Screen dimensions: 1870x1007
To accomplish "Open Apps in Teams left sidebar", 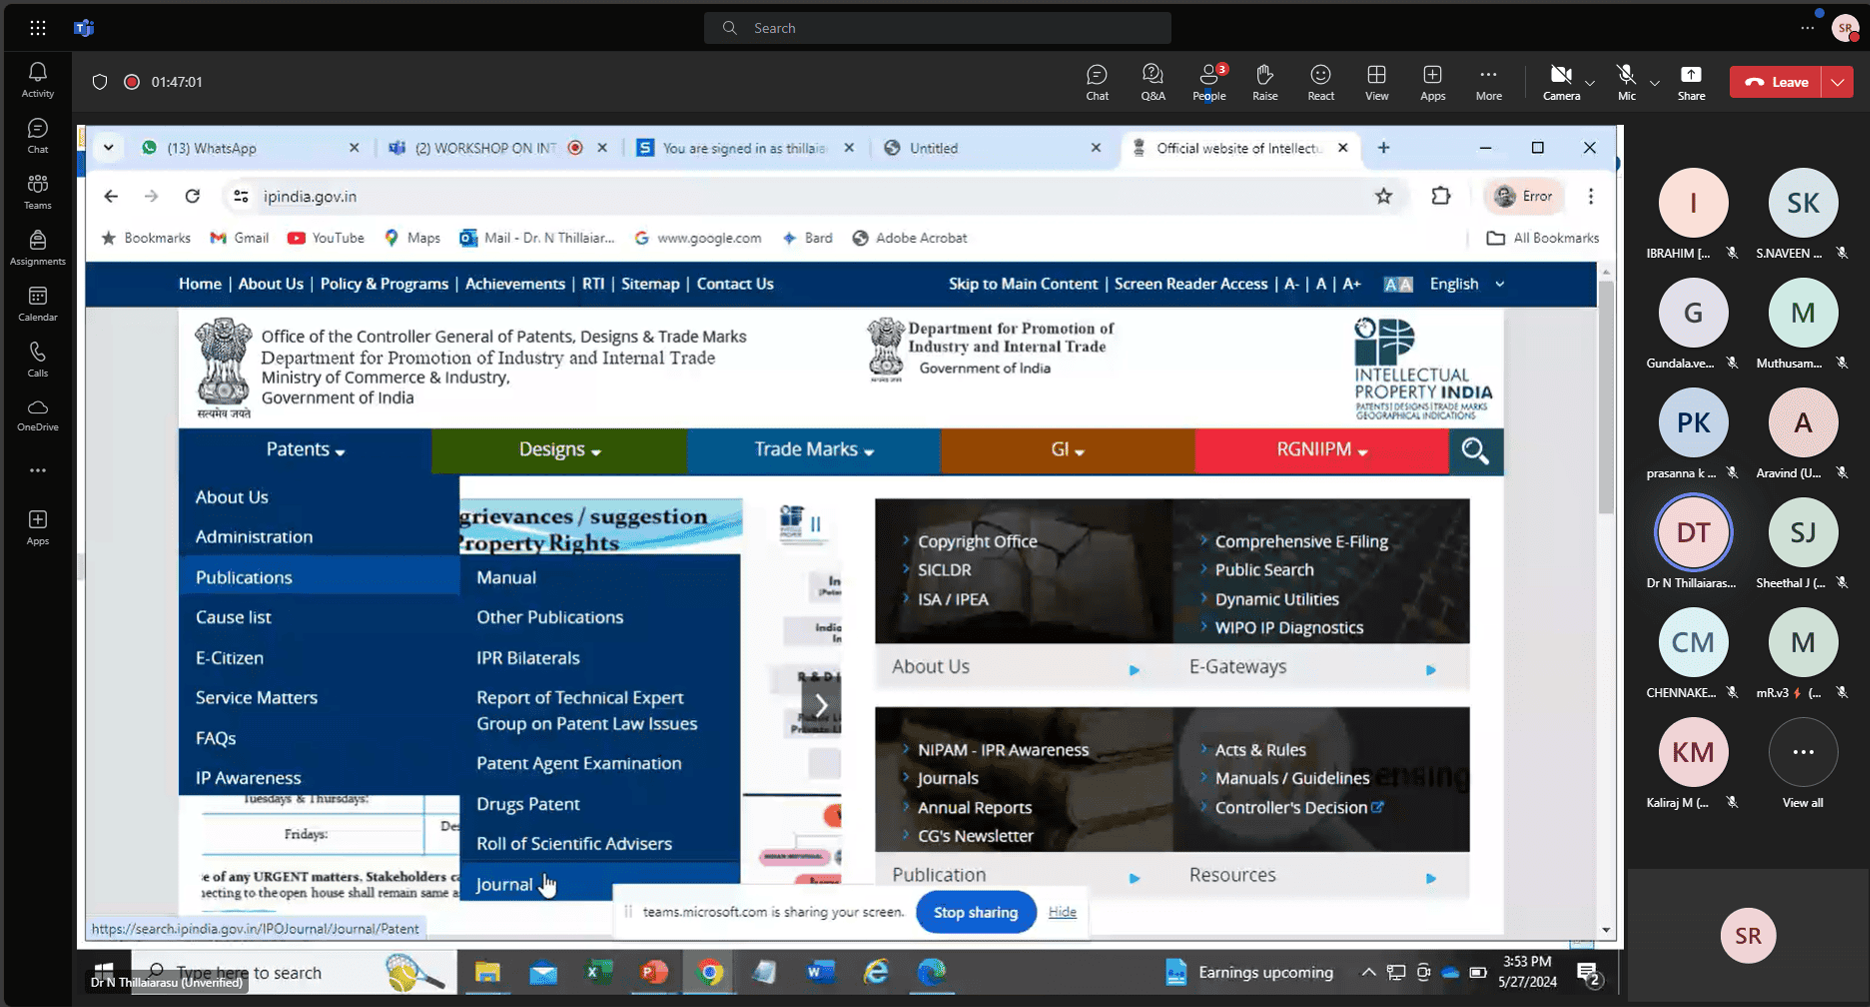I will click(37, 528).
